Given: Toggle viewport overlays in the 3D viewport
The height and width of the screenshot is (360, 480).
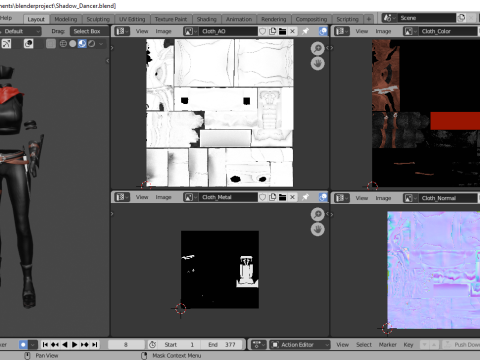Looking at the screenshot, I should 28,44.
